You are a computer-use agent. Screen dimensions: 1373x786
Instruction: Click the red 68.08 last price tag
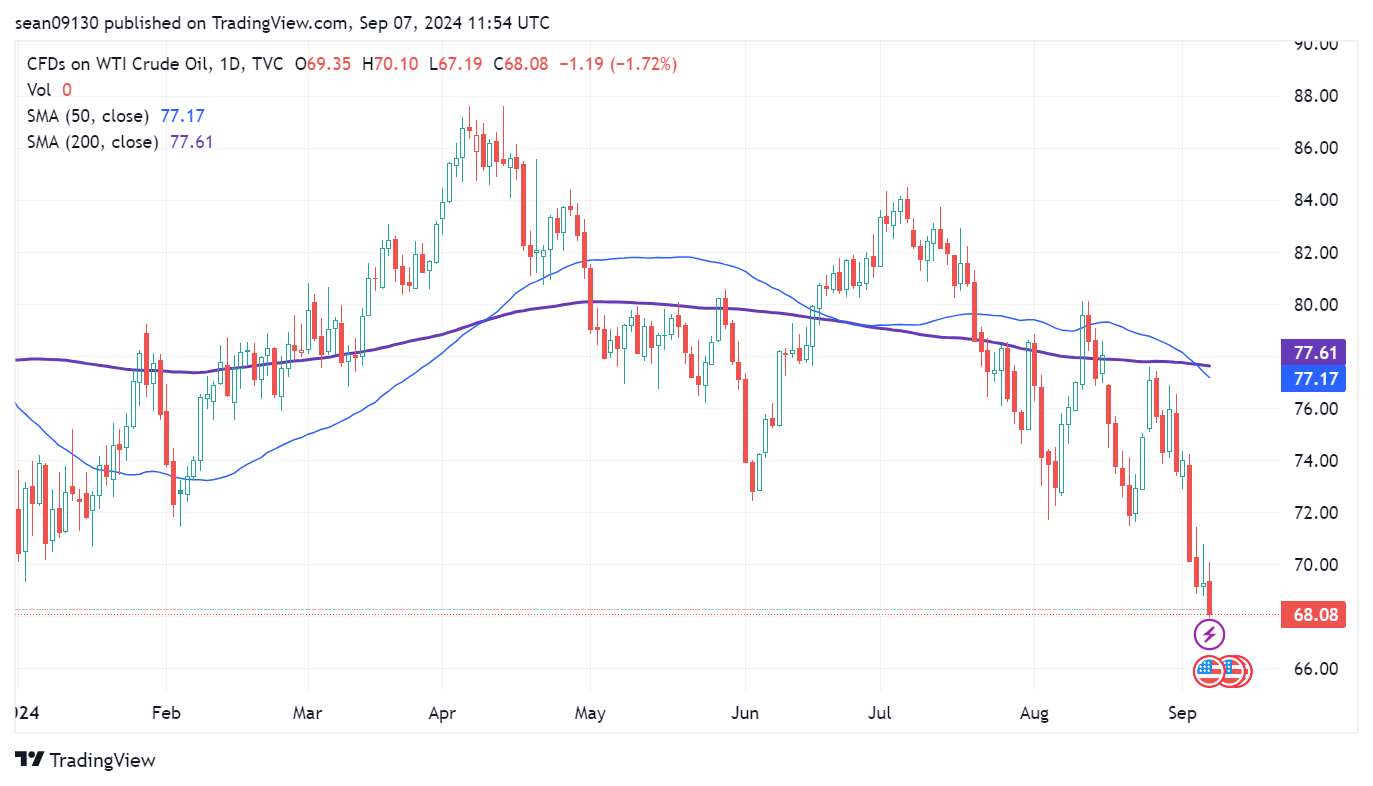[1313, 614]
